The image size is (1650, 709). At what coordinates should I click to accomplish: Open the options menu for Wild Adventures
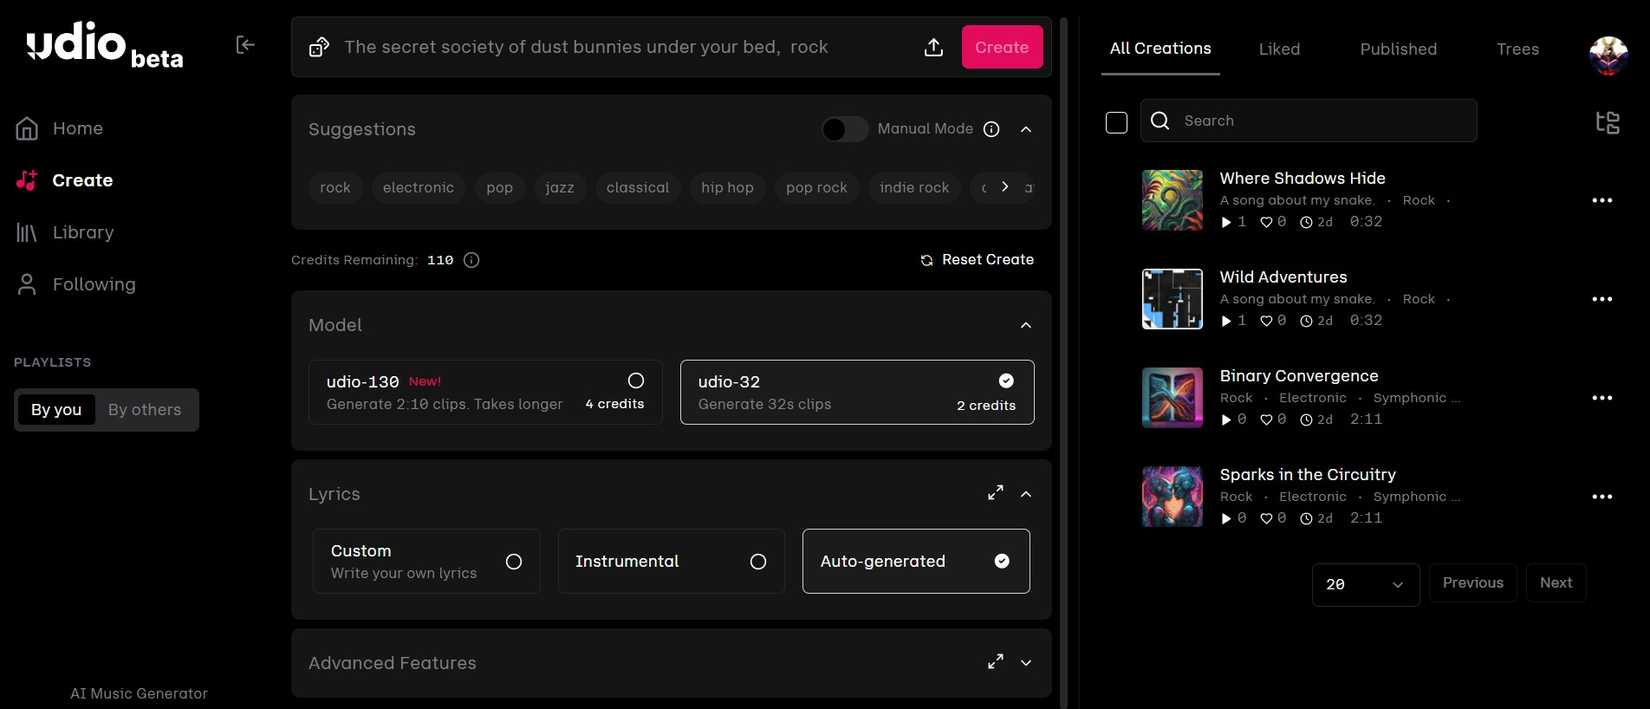coord(1602,299)
